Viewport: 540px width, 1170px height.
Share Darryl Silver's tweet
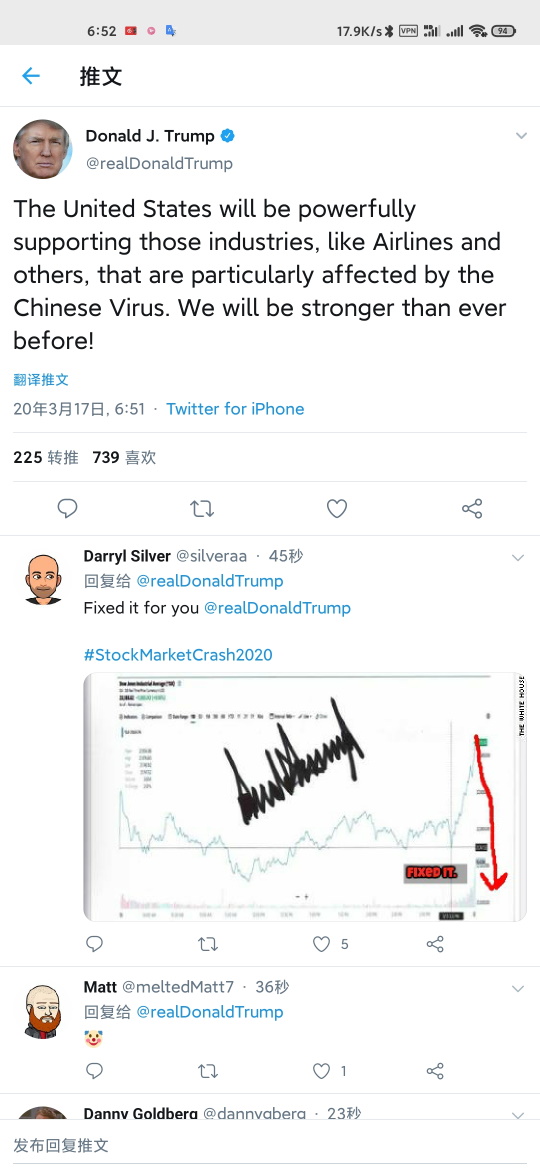tap(435, 944)
